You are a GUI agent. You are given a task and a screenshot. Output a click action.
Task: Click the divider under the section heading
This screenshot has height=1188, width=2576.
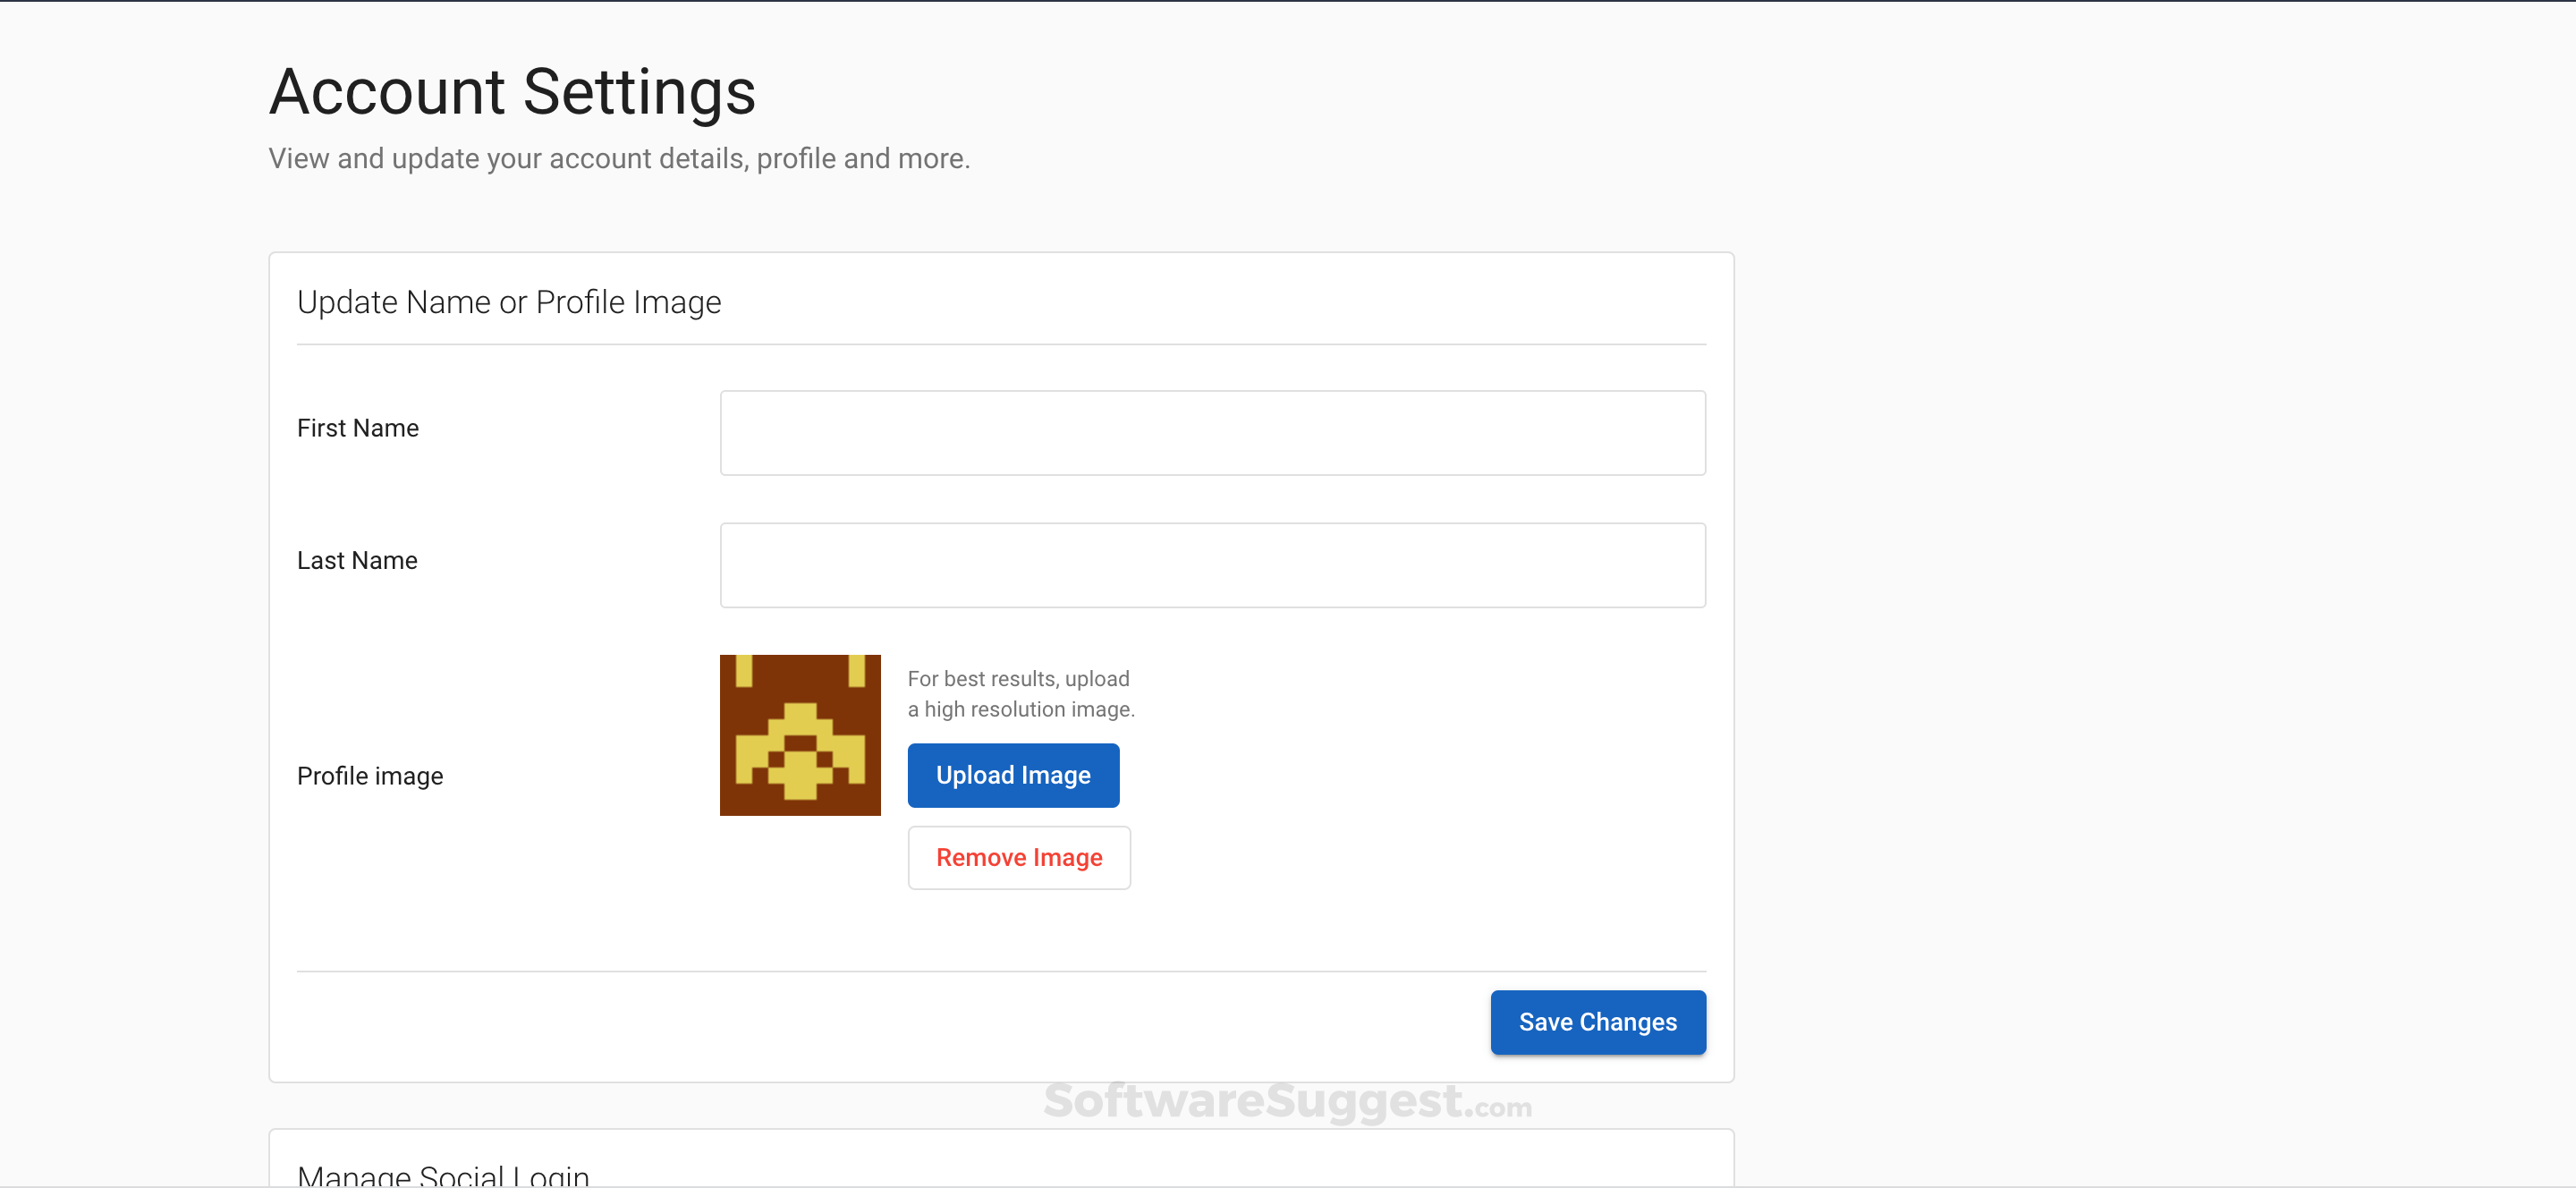pyautogui.click(x=1001, y=344)
